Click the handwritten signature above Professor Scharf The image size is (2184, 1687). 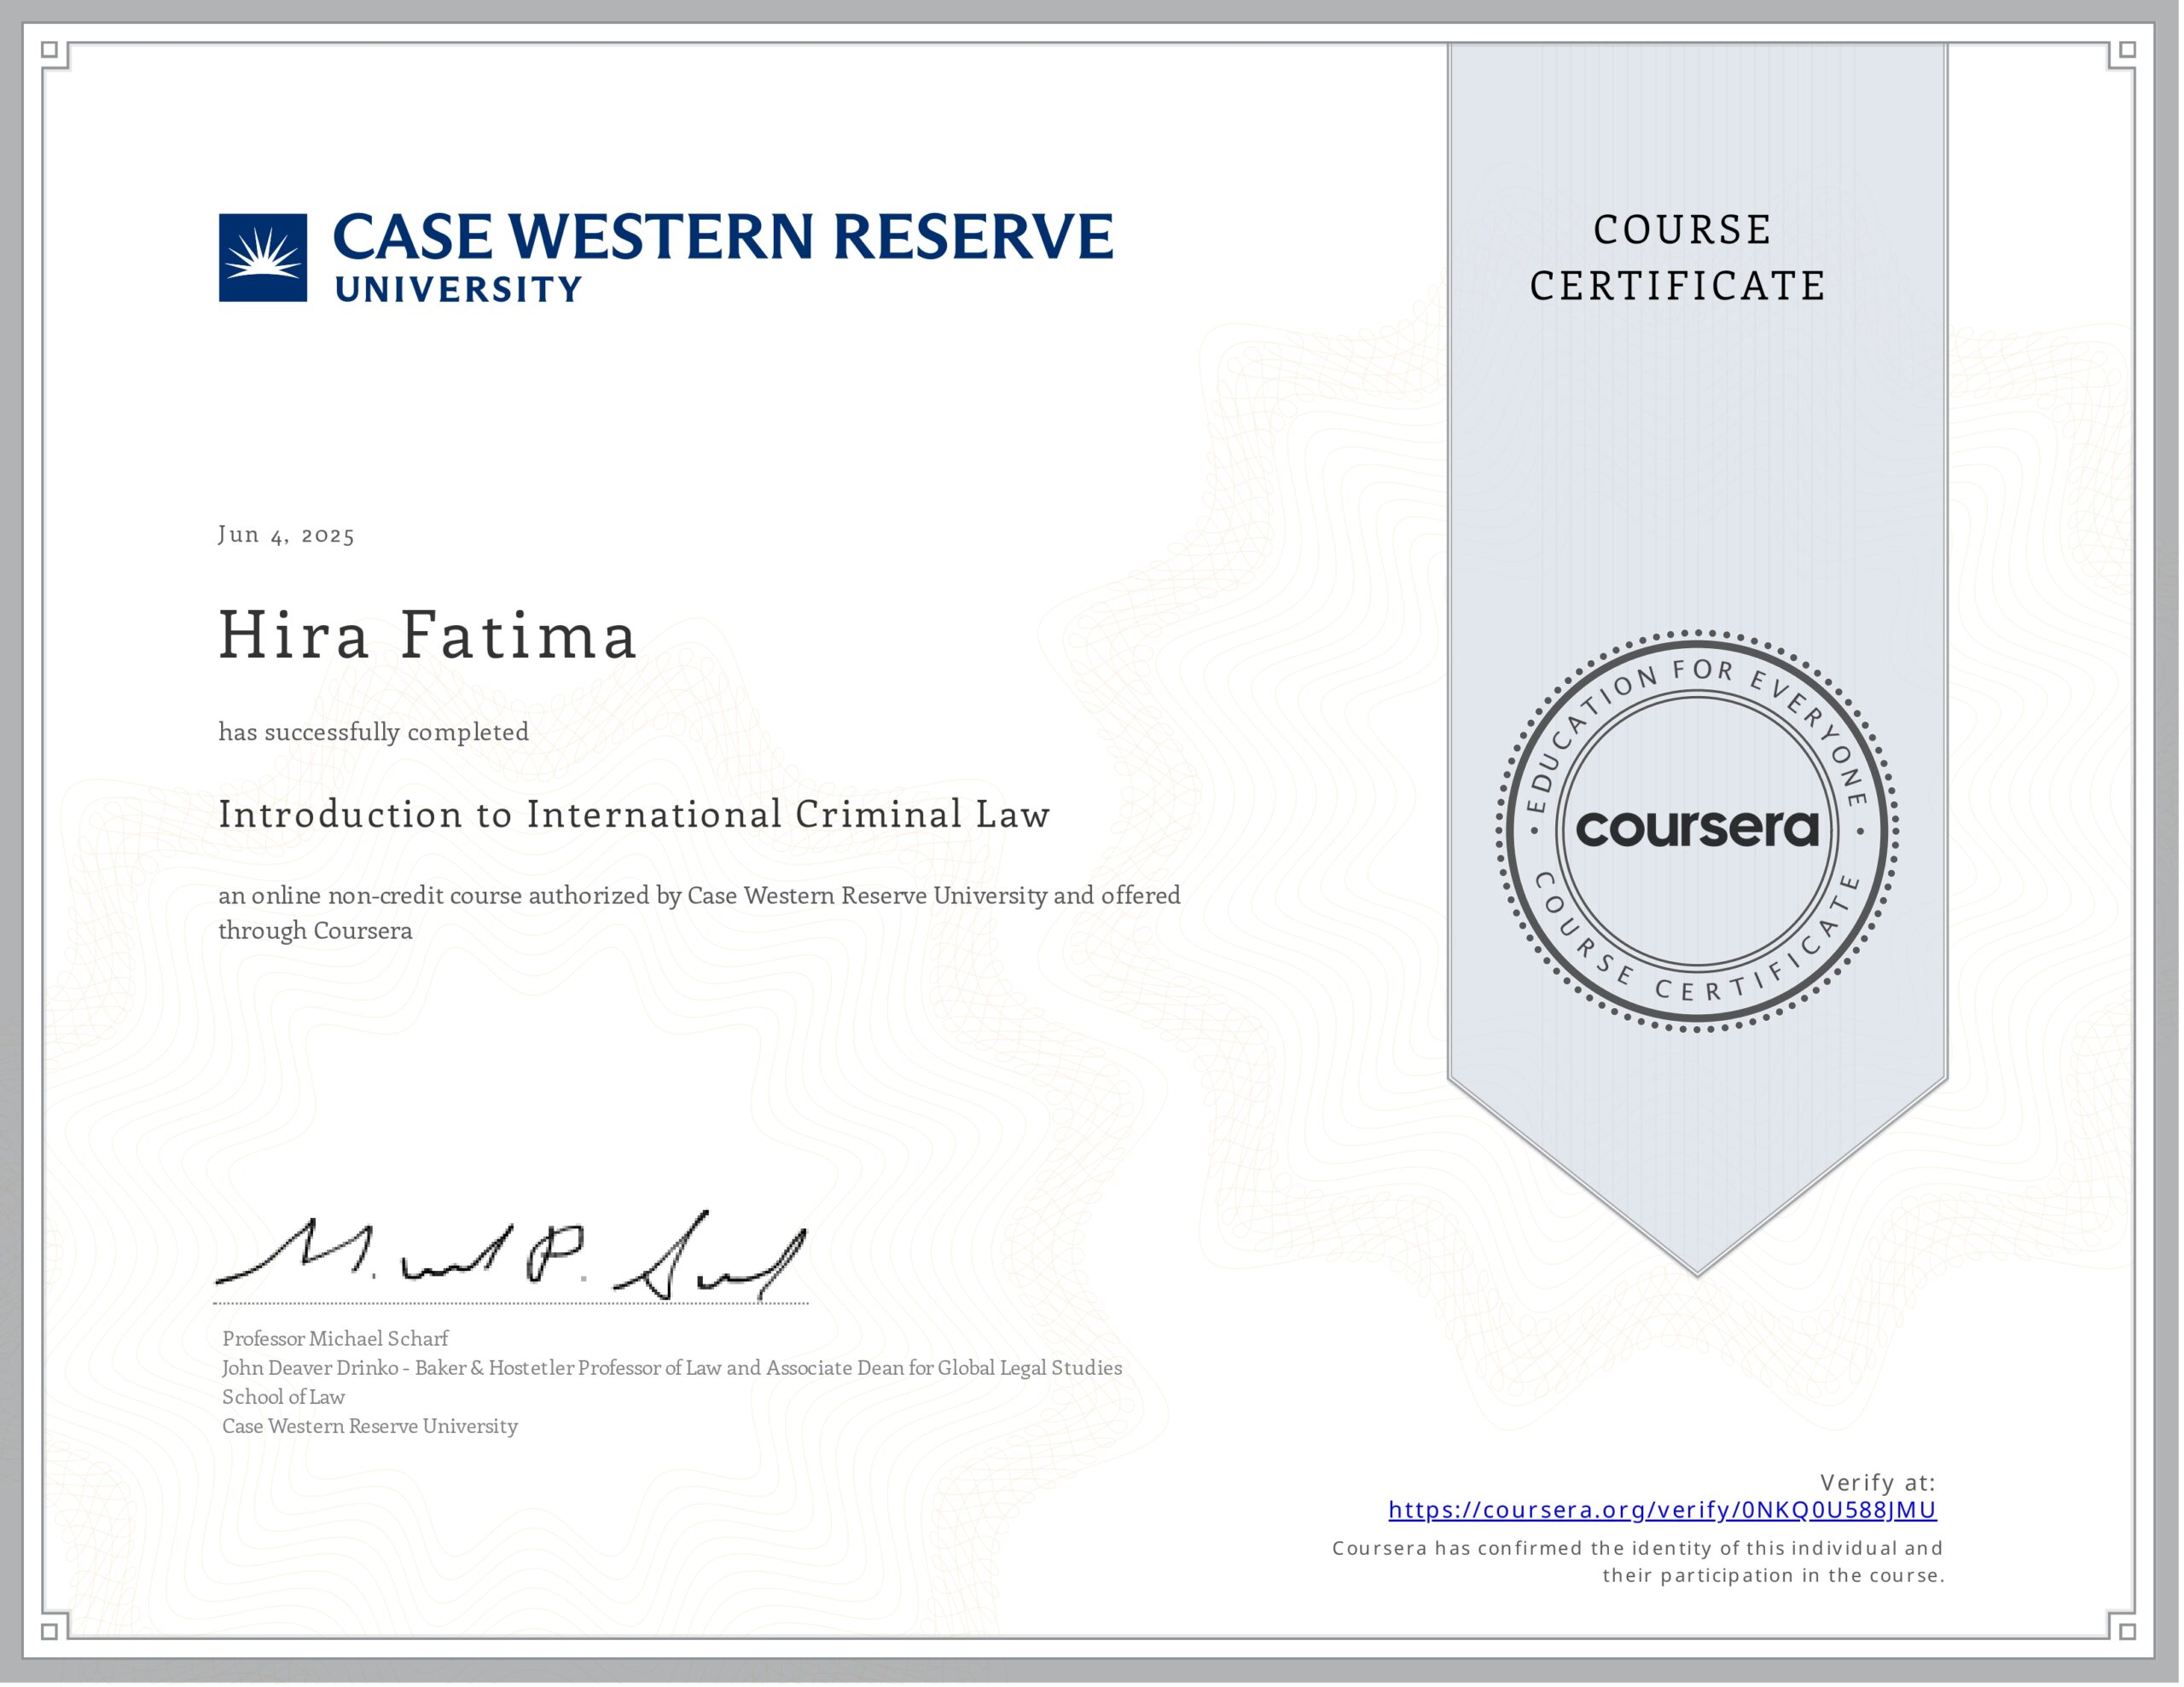coord(510,1258)
